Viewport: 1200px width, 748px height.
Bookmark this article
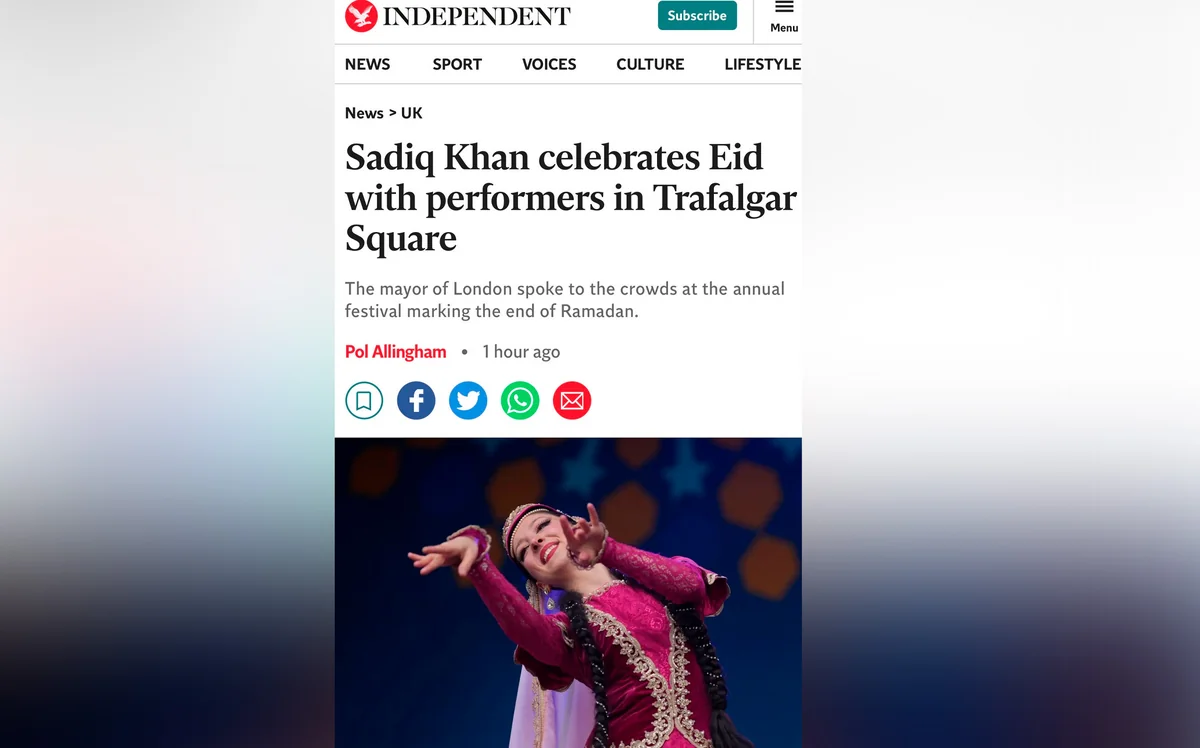[364, 401]
